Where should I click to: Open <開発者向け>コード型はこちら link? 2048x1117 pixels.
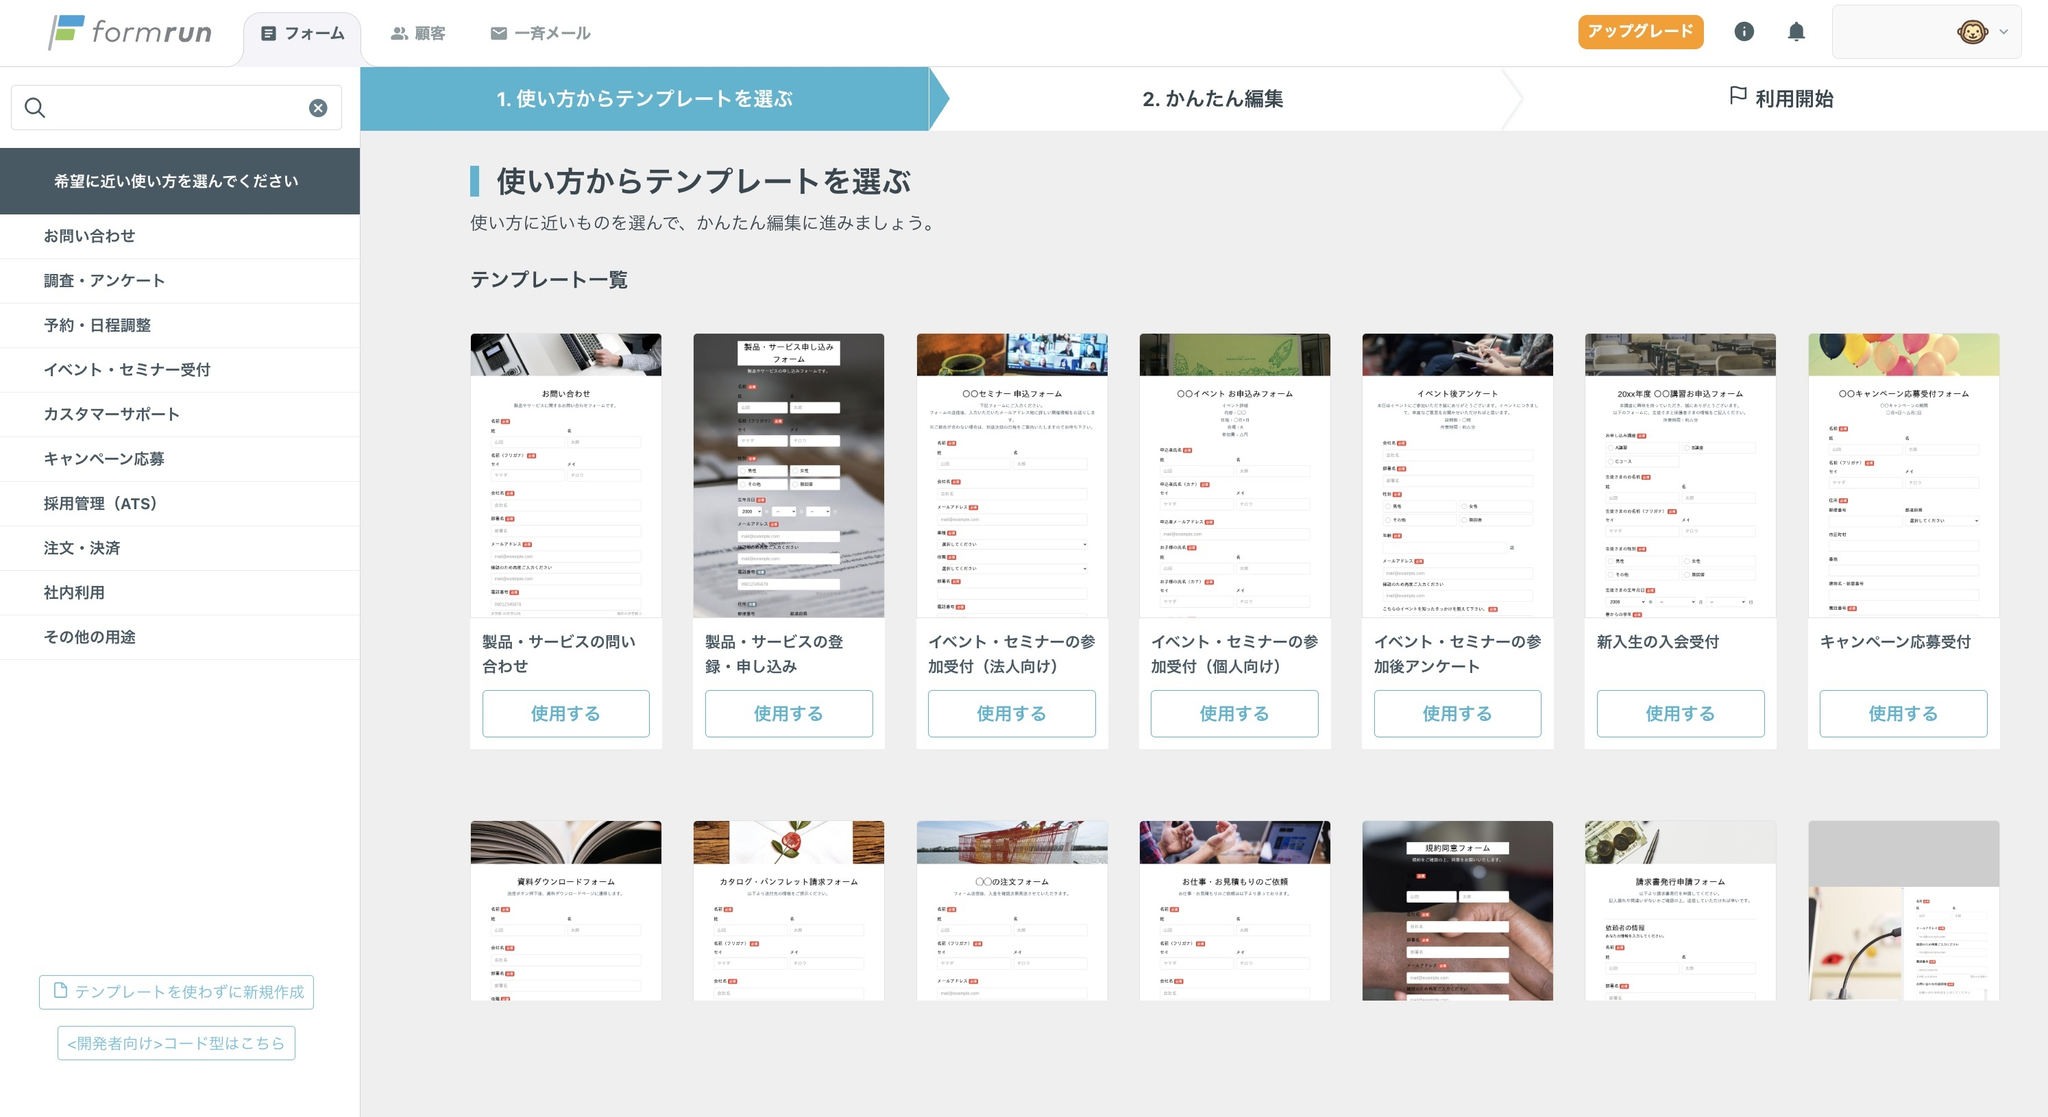[176, 1043]
